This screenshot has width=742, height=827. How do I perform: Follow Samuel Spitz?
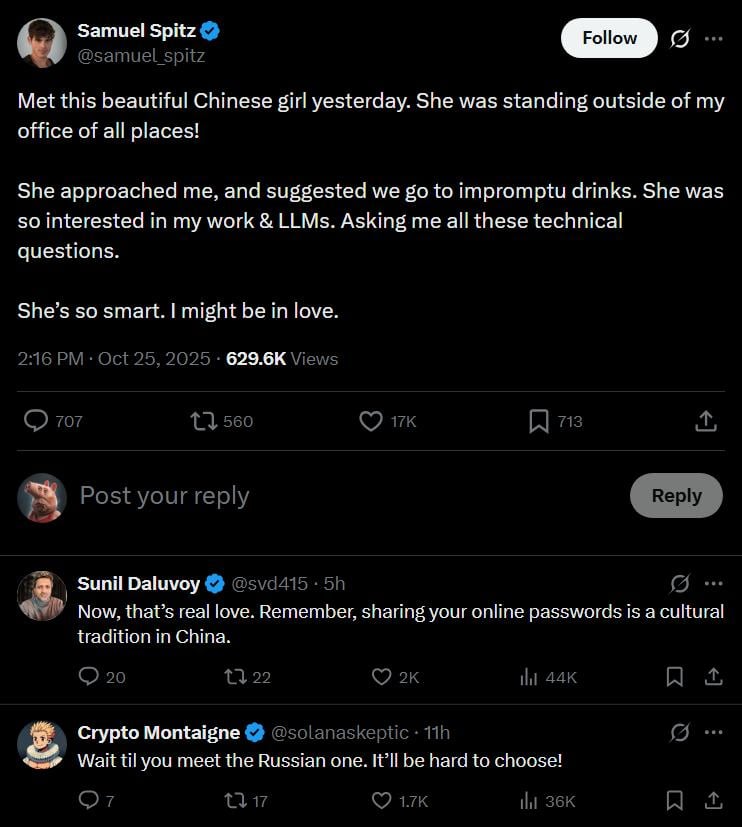pos(609,38)
